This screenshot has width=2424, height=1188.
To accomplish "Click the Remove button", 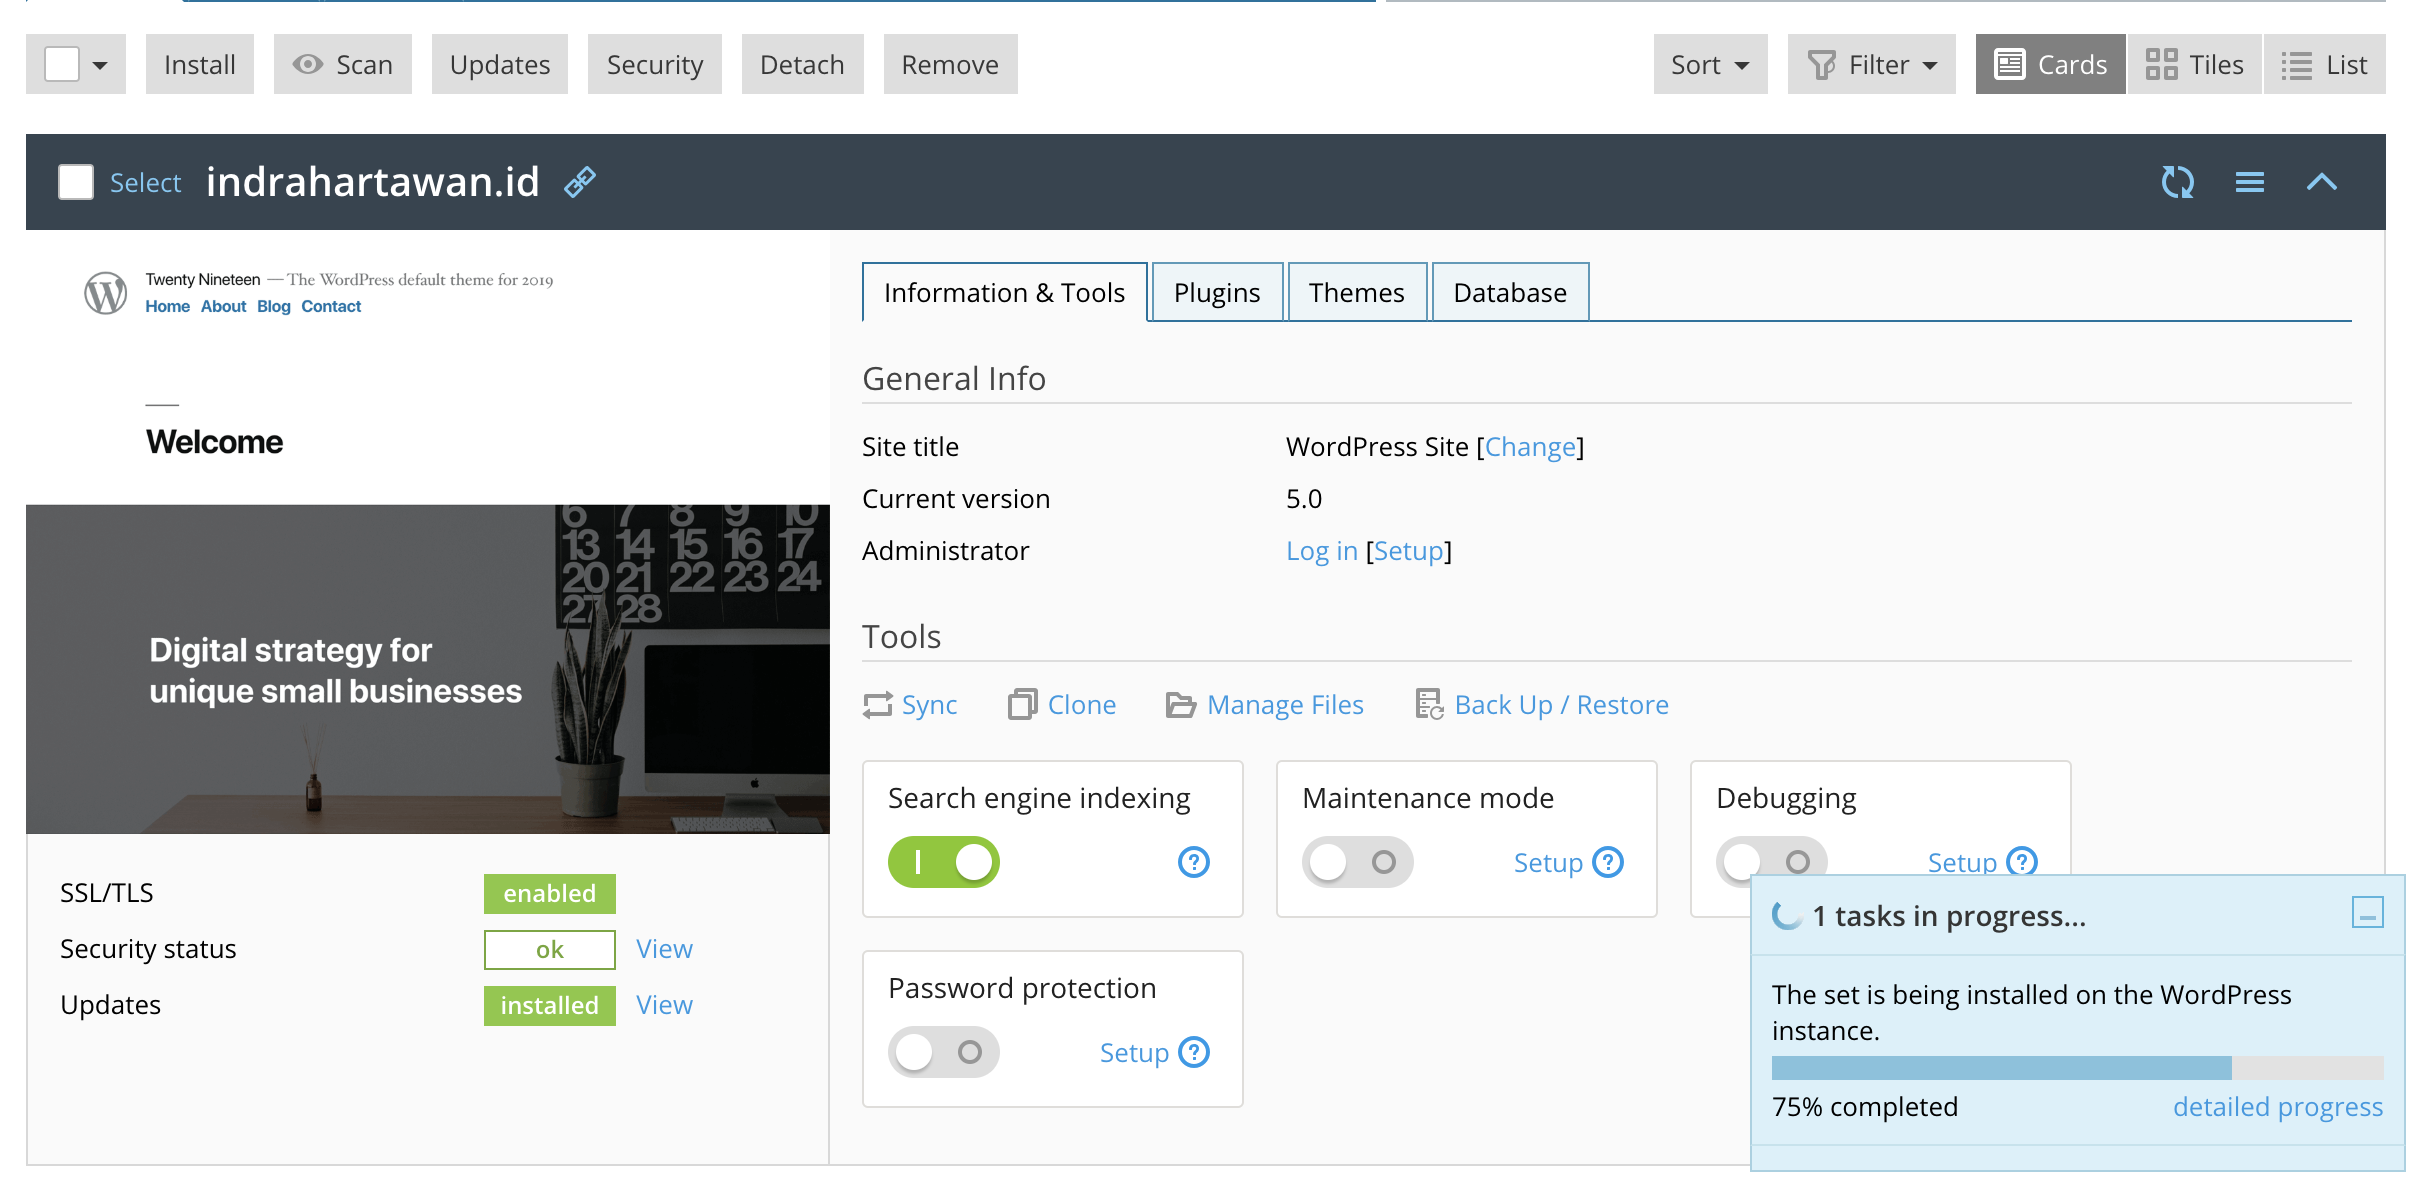I will point(950,65).
